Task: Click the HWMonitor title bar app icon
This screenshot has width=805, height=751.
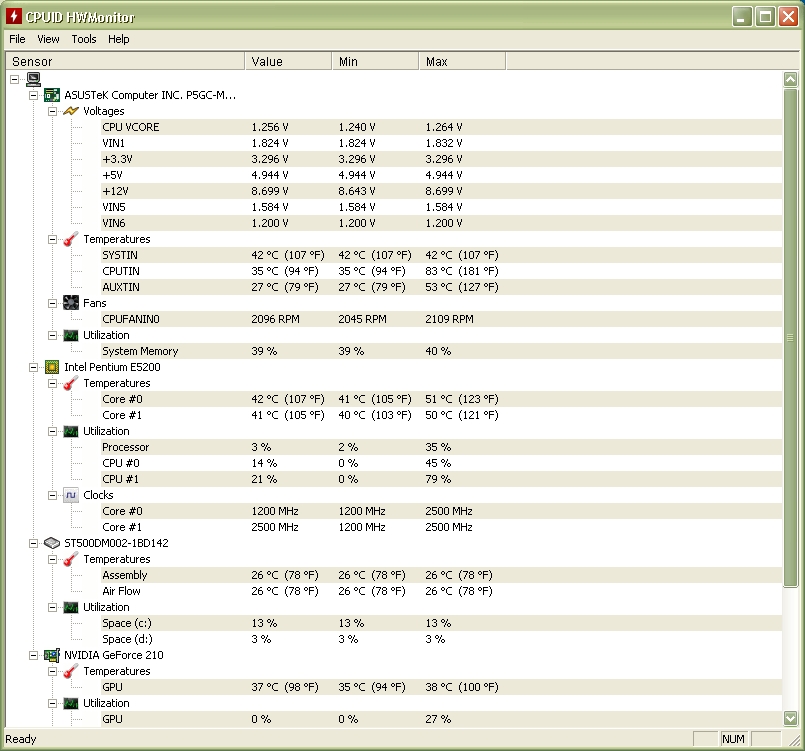Action: click(x=14, y=16)
